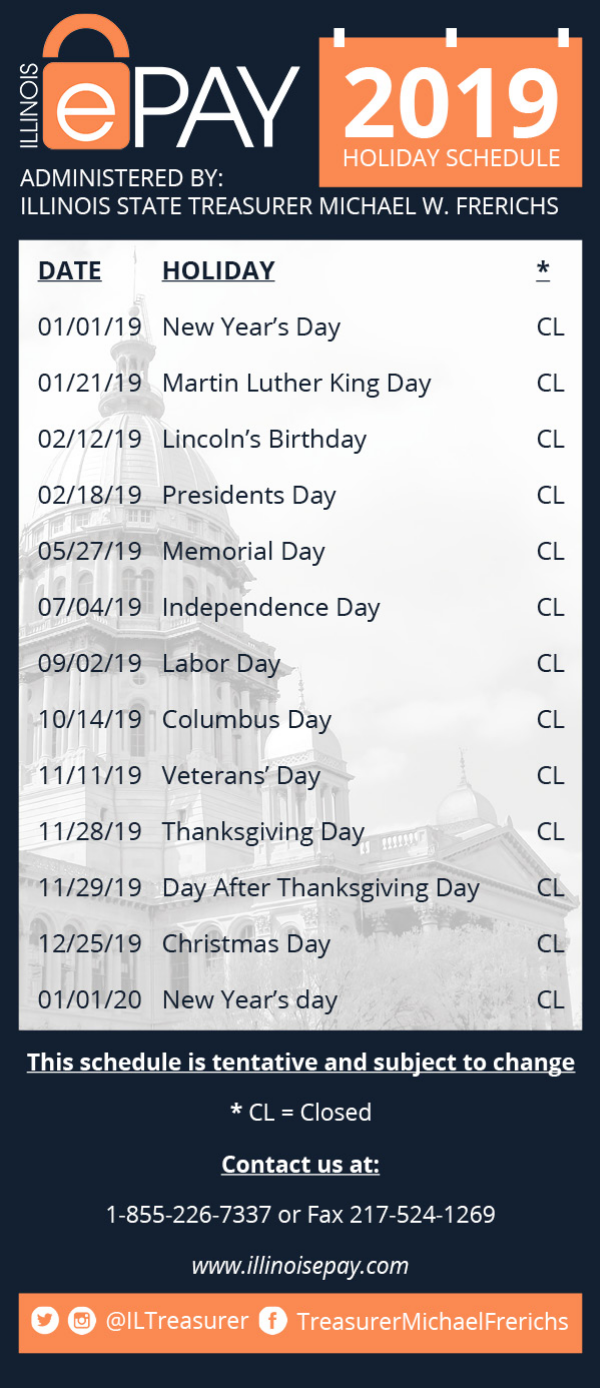This screenshot has width=600, height=1388.
Task: Click the 'Contact us at:' heading
Action: coord(300,1164)
